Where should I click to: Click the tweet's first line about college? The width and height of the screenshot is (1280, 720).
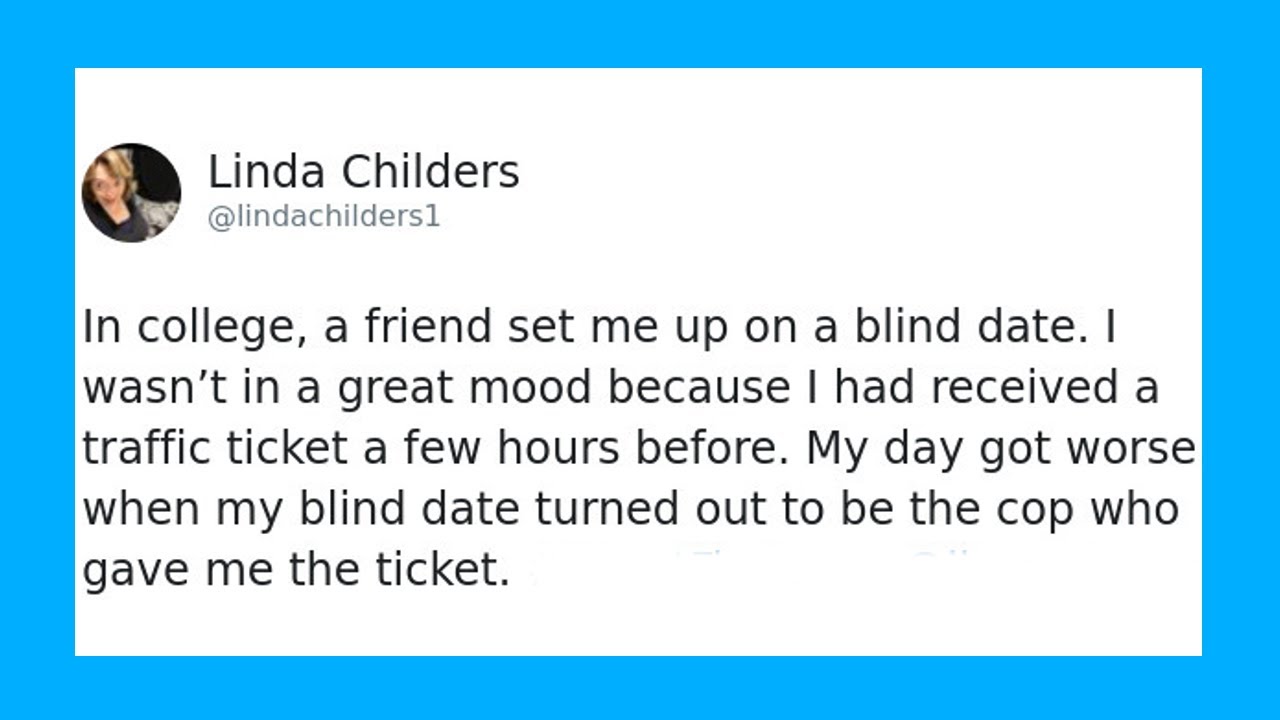coord(598,328)
